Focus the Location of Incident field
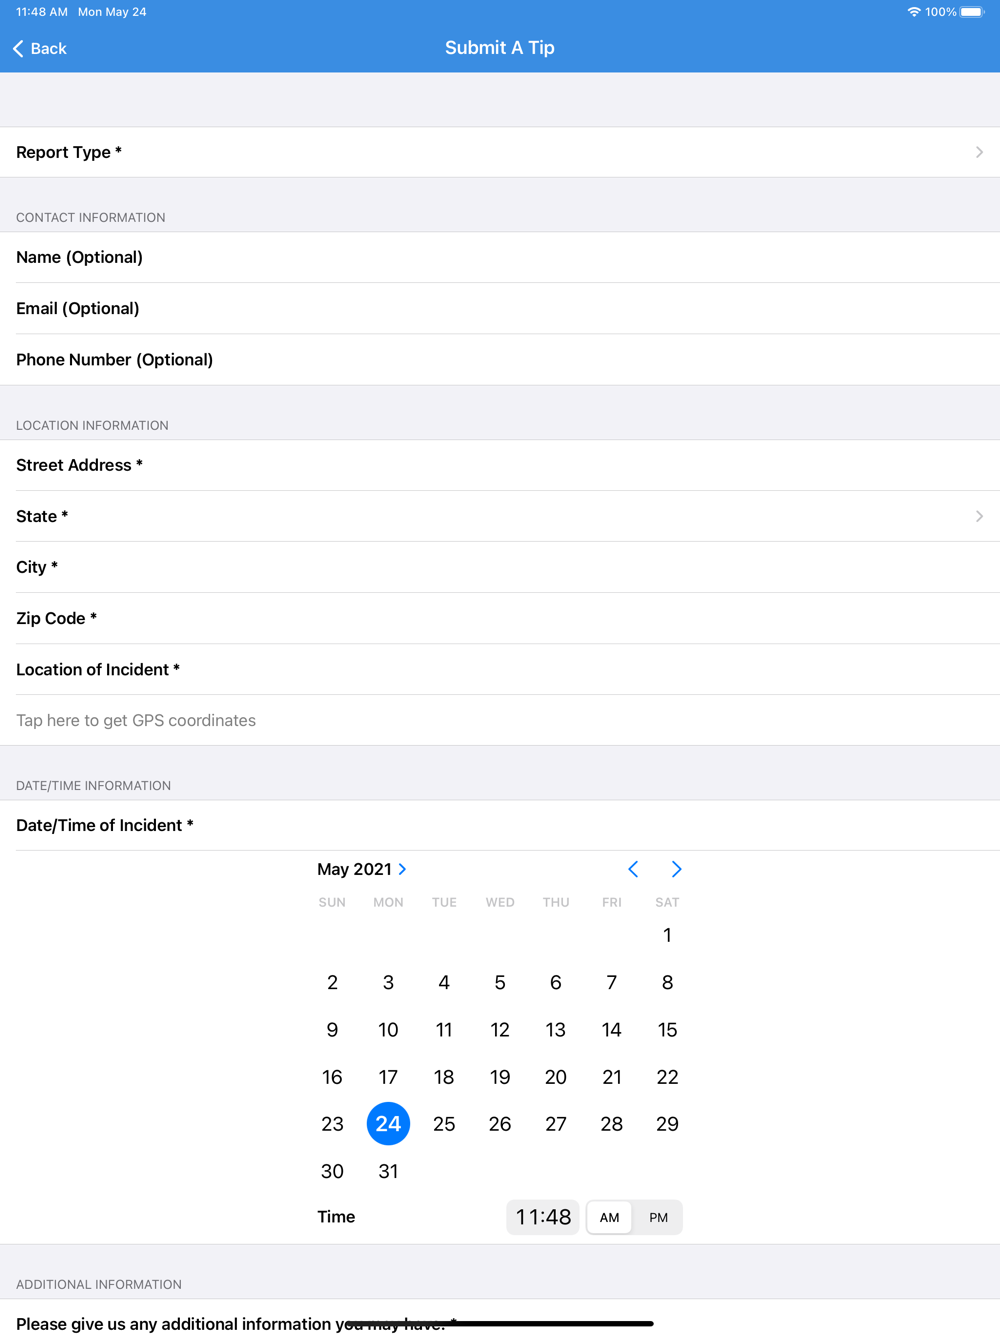The image size is (1000, 1334). coord(500,669)
